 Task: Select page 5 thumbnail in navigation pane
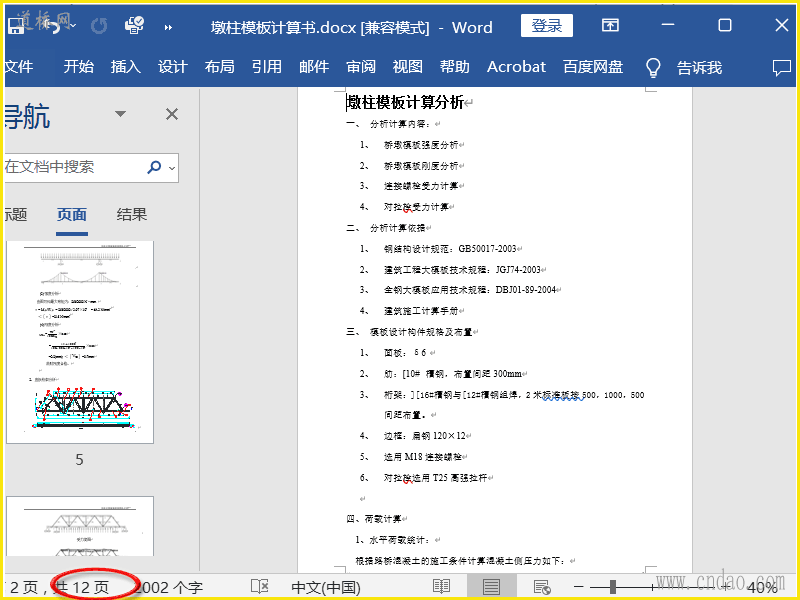80,342
